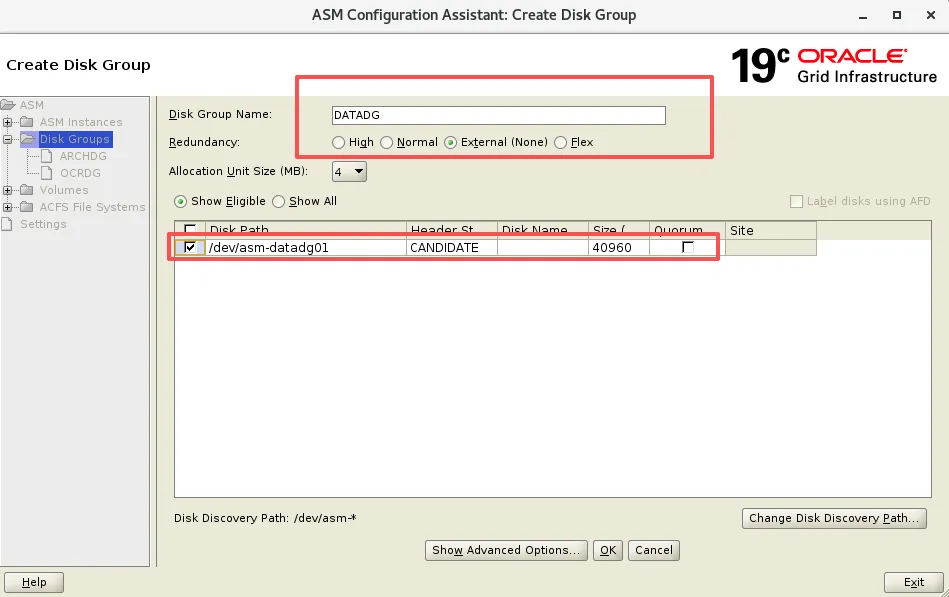Click Change Disk Discovery Path button
949x597 pixels.
tap(834, 518)
